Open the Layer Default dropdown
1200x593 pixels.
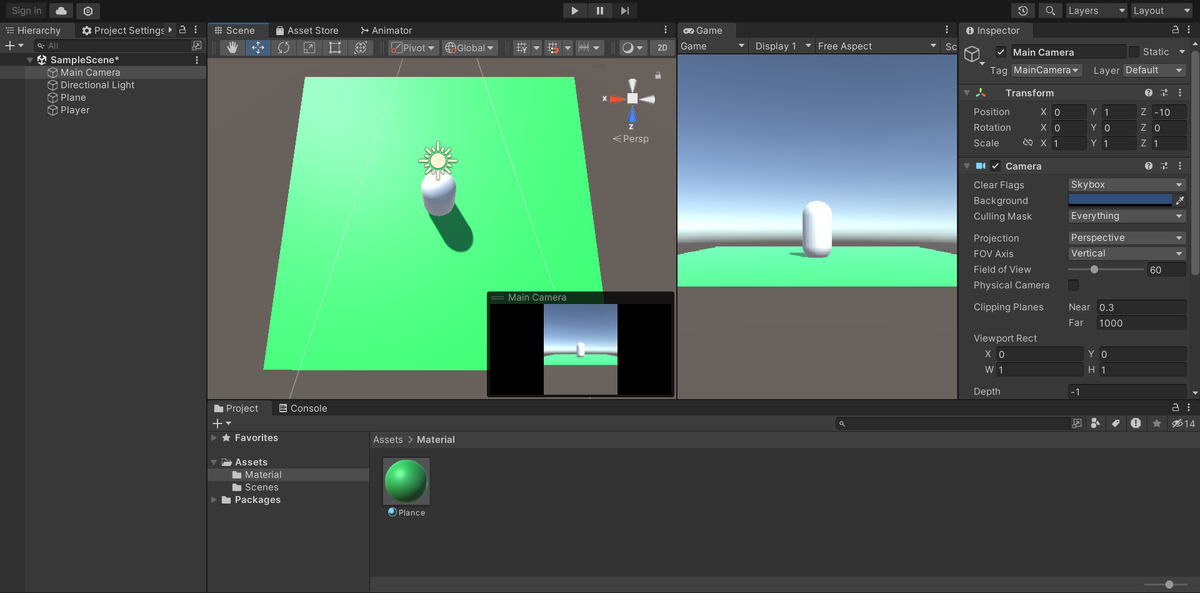tap(1154, 70)
